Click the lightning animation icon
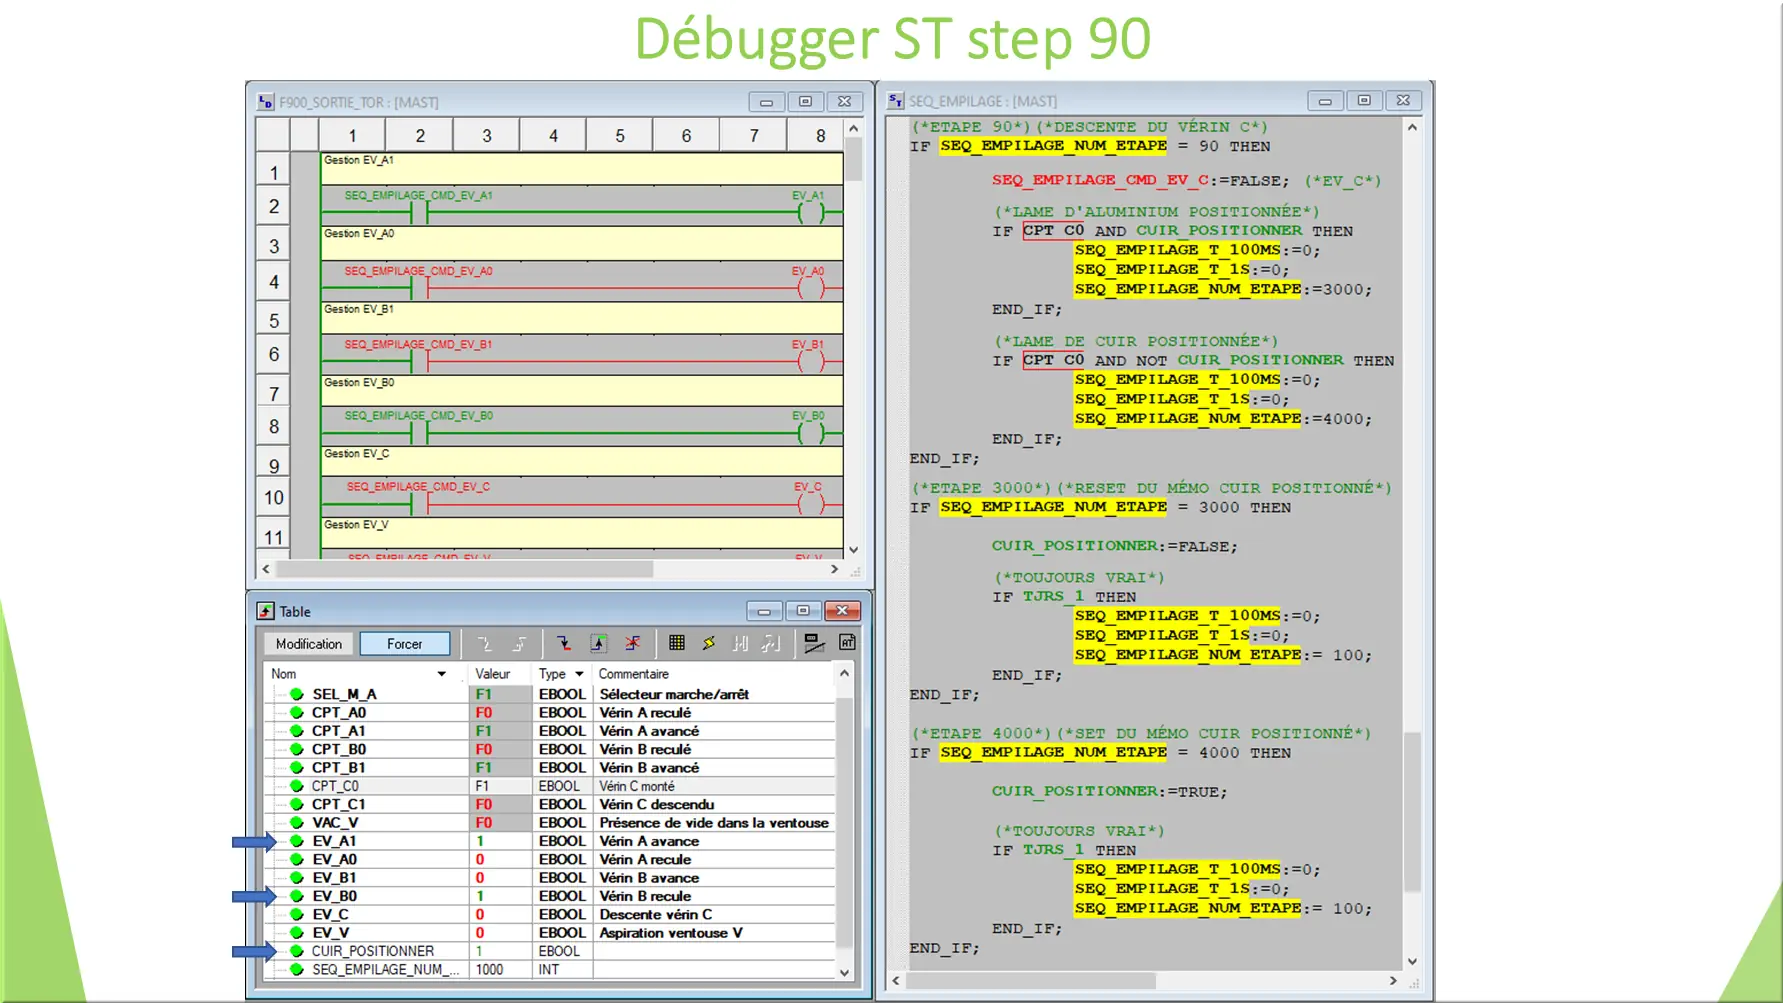Viewport: 1783px width, 1003px height. (x=709, y=644)
